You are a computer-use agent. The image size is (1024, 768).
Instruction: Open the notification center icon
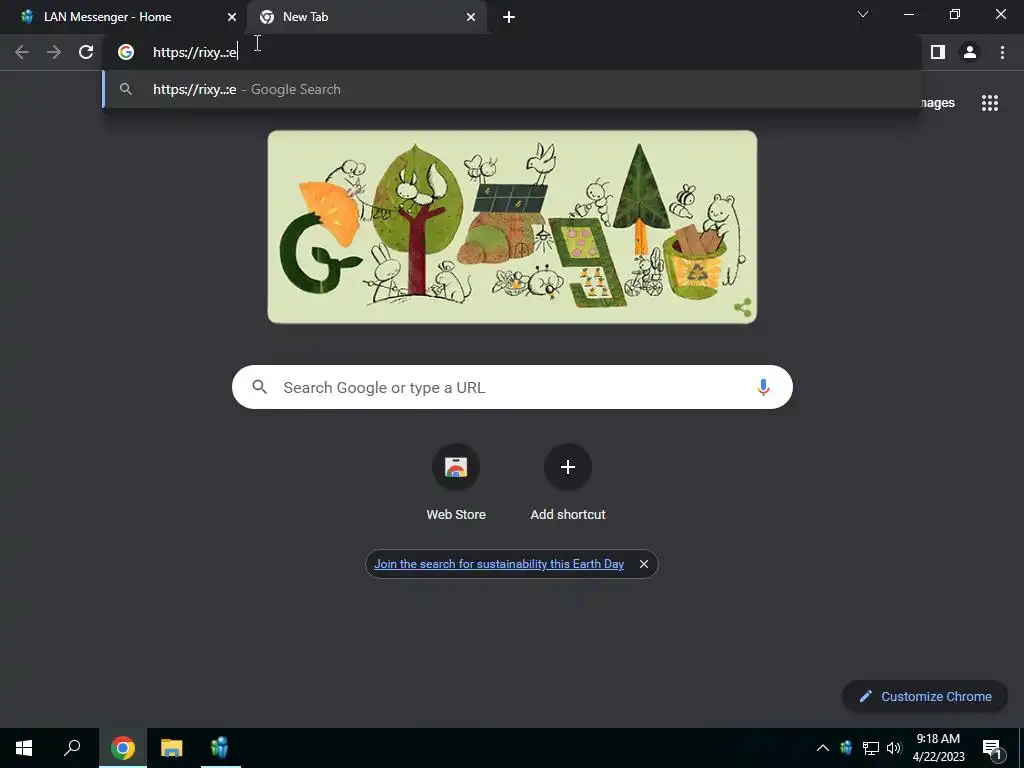[x=991, y=748]
